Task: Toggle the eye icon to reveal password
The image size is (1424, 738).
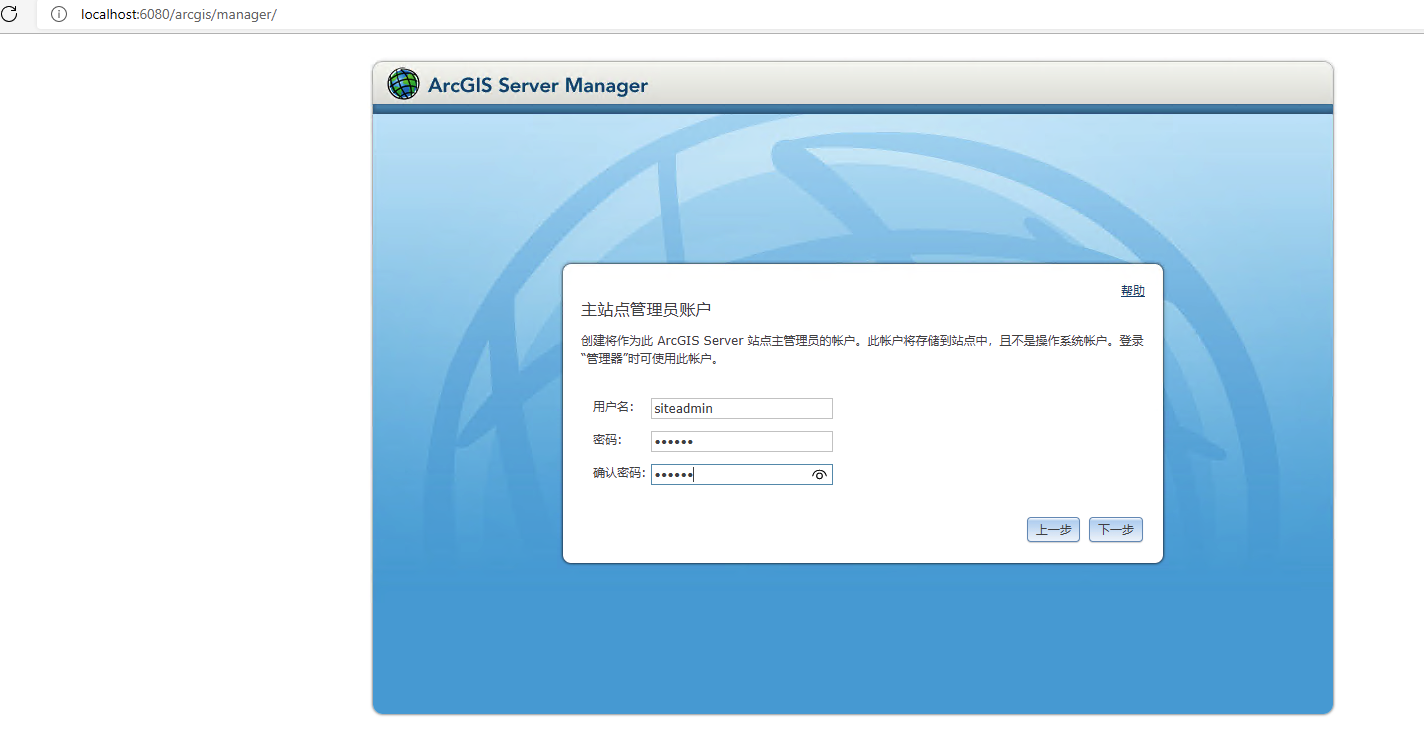Action: (819, 475)
